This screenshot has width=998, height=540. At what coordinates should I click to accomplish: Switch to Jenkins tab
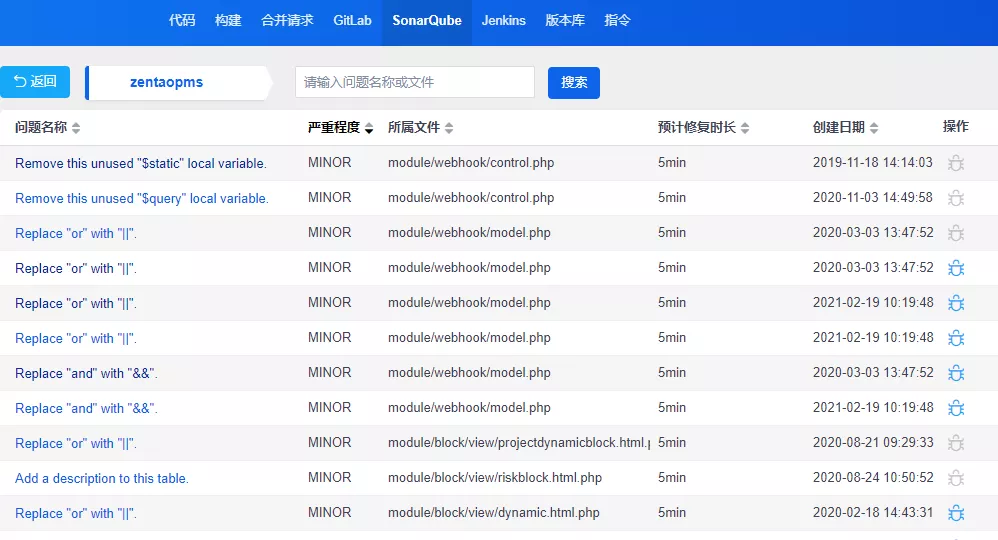pyautogui.click(x=503, y=20)
